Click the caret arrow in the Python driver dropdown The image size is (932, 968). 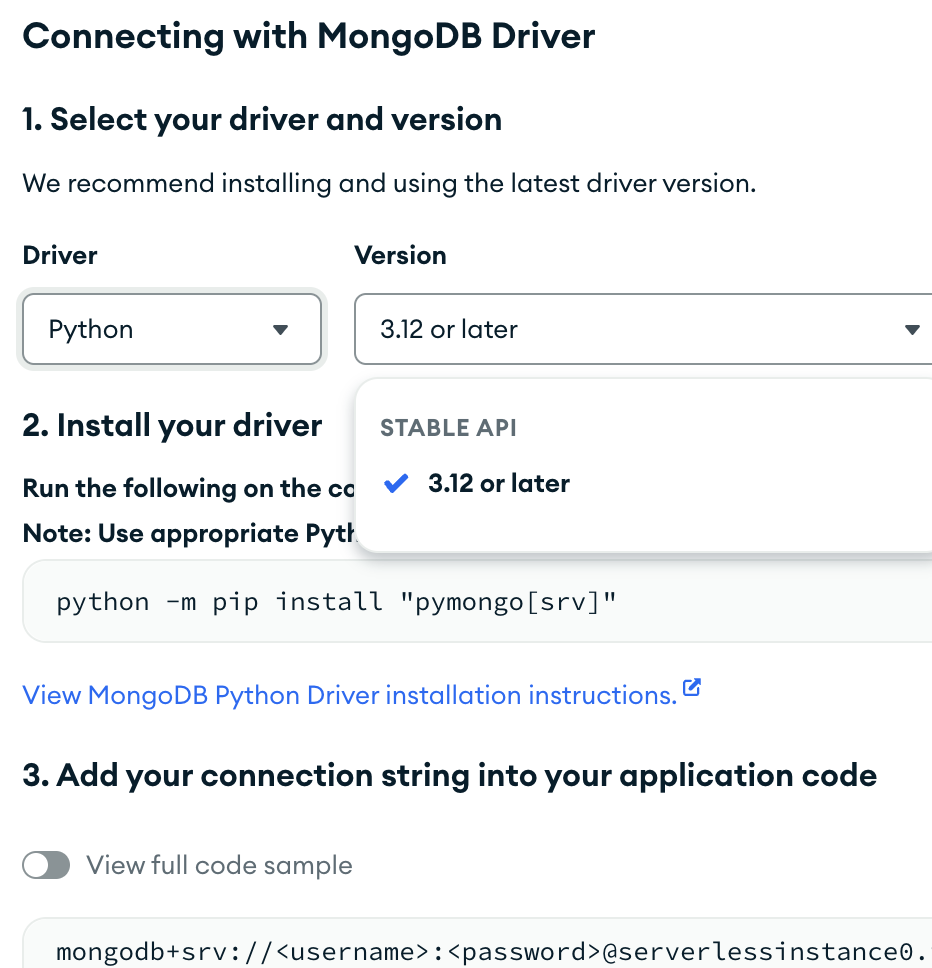[280, 330]
